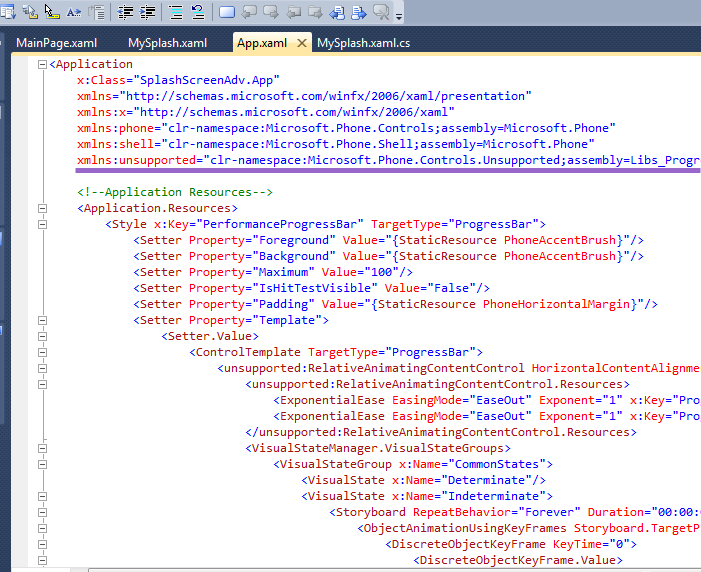This screenshot has height=572, width=701.
Task: Click the xmlns:phone namespace line
Action: click(x=346, y=128)
